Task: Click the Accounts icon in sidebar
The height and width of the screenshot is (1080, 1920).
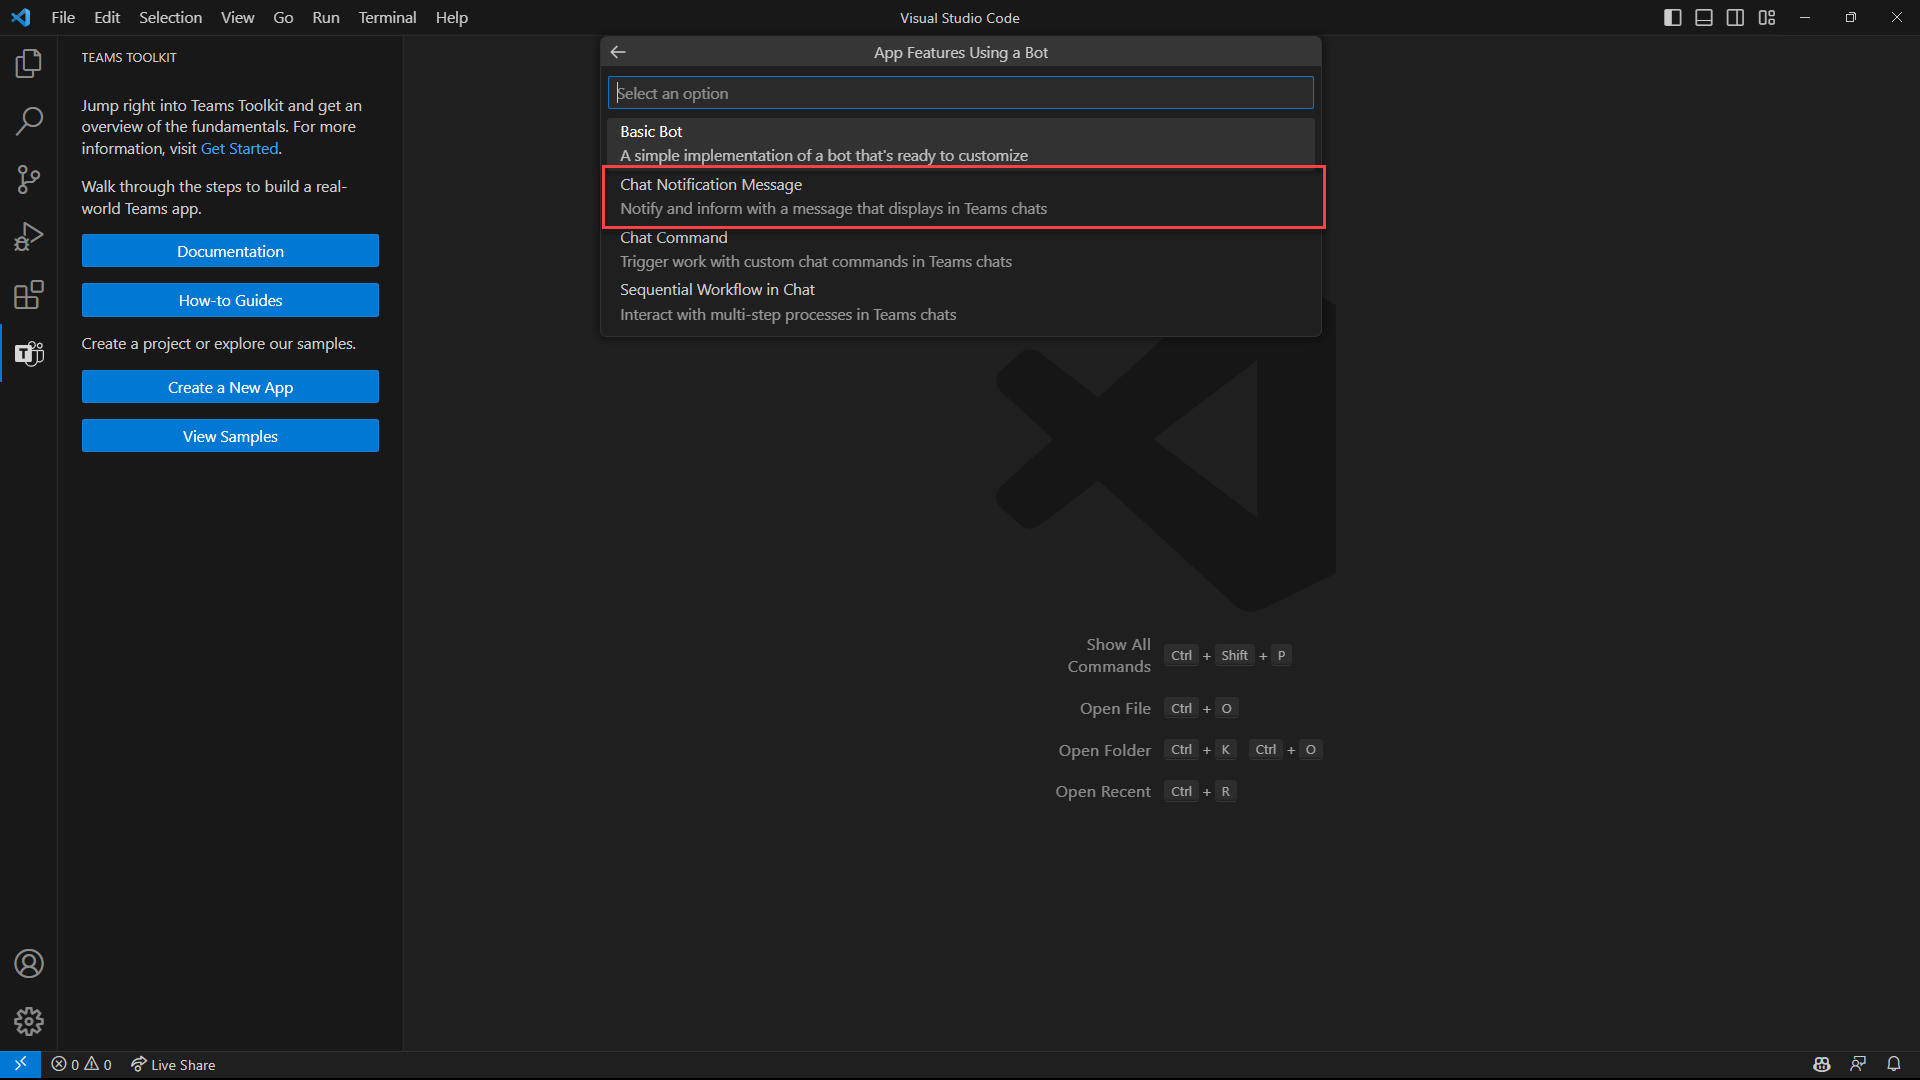Action: [29, 964]
